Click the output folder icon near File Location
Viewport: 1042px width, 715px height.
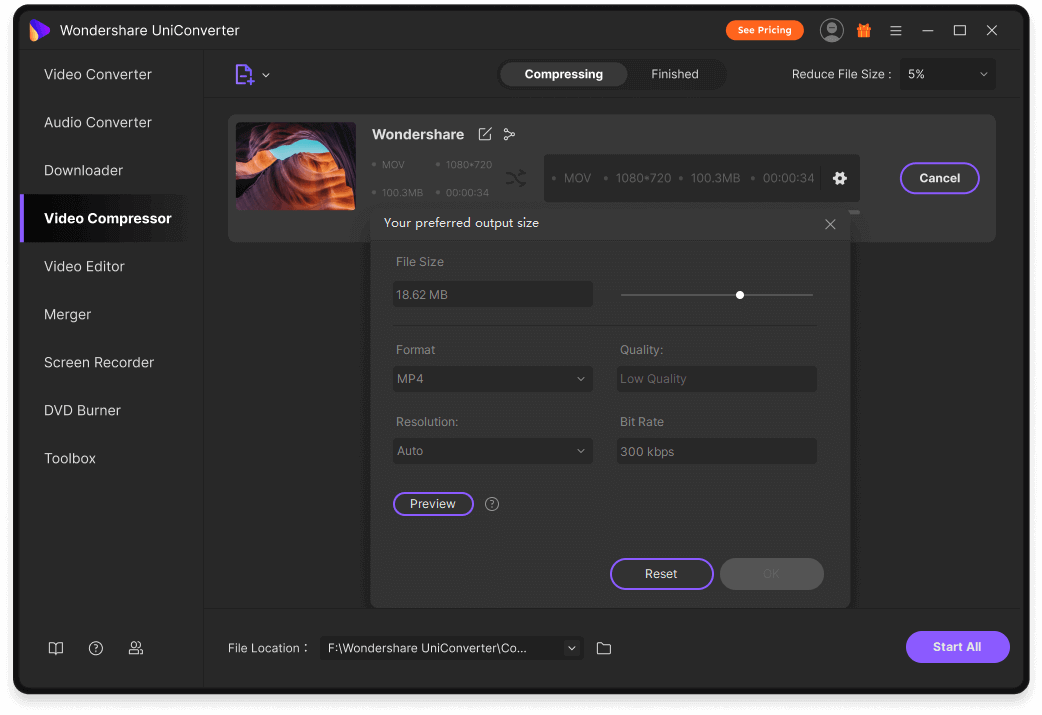(x=603, y=648)
